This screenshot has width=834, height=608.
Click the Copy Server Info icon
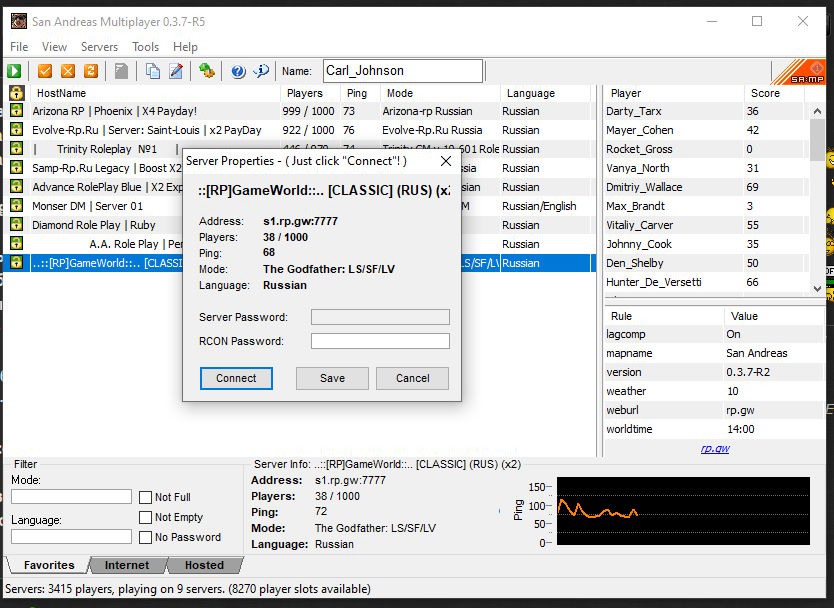(x=153, y=71)
